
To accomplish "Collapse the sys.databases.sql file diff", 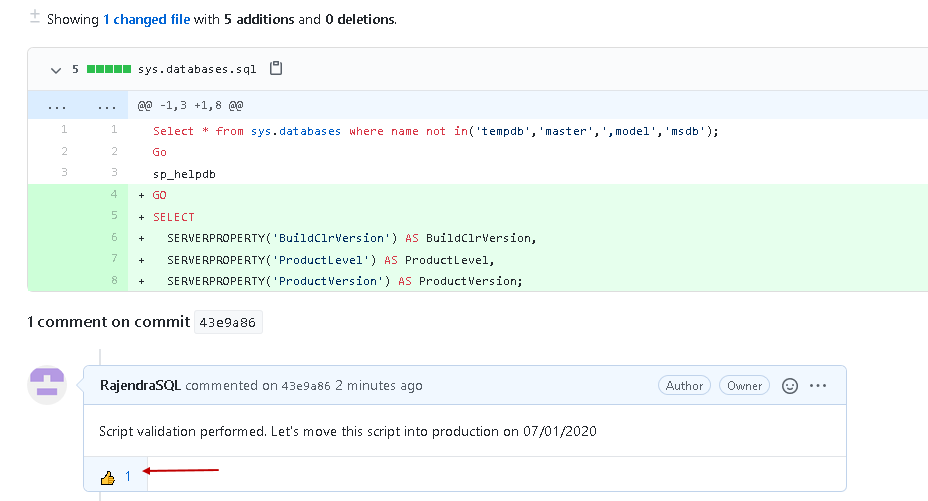I will pyautogui.click(x=56, y=70).
